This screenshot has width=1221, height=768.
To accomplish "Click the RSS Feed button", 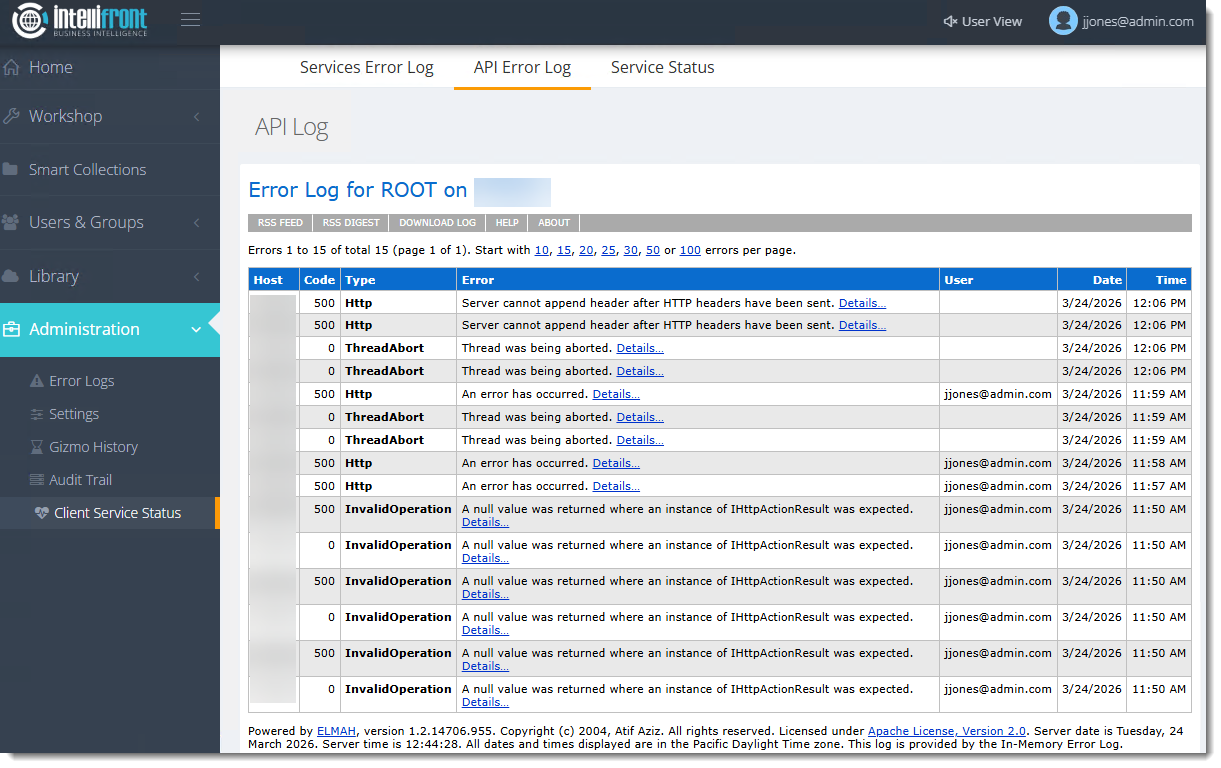I will (x=280, y=223).
